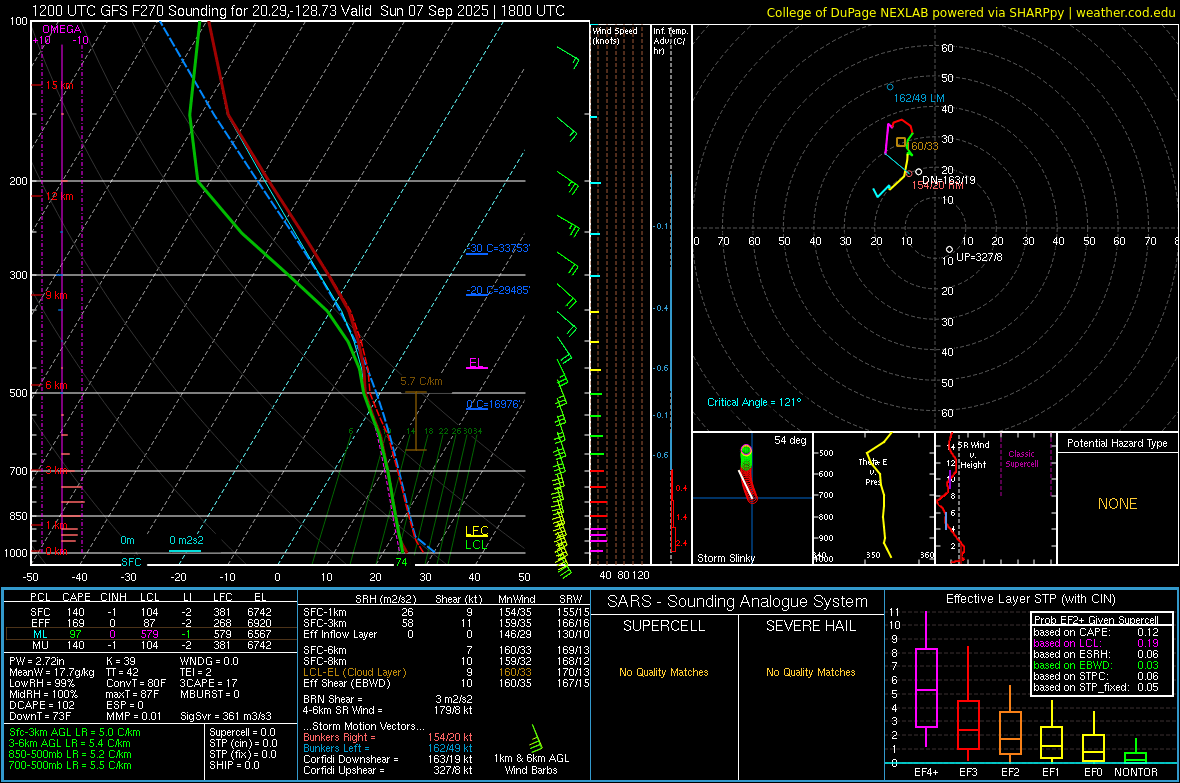Click the cyan '0 m2s2' label
The height and width of the screenshot is (783, 1180).
tap(186, 540)
